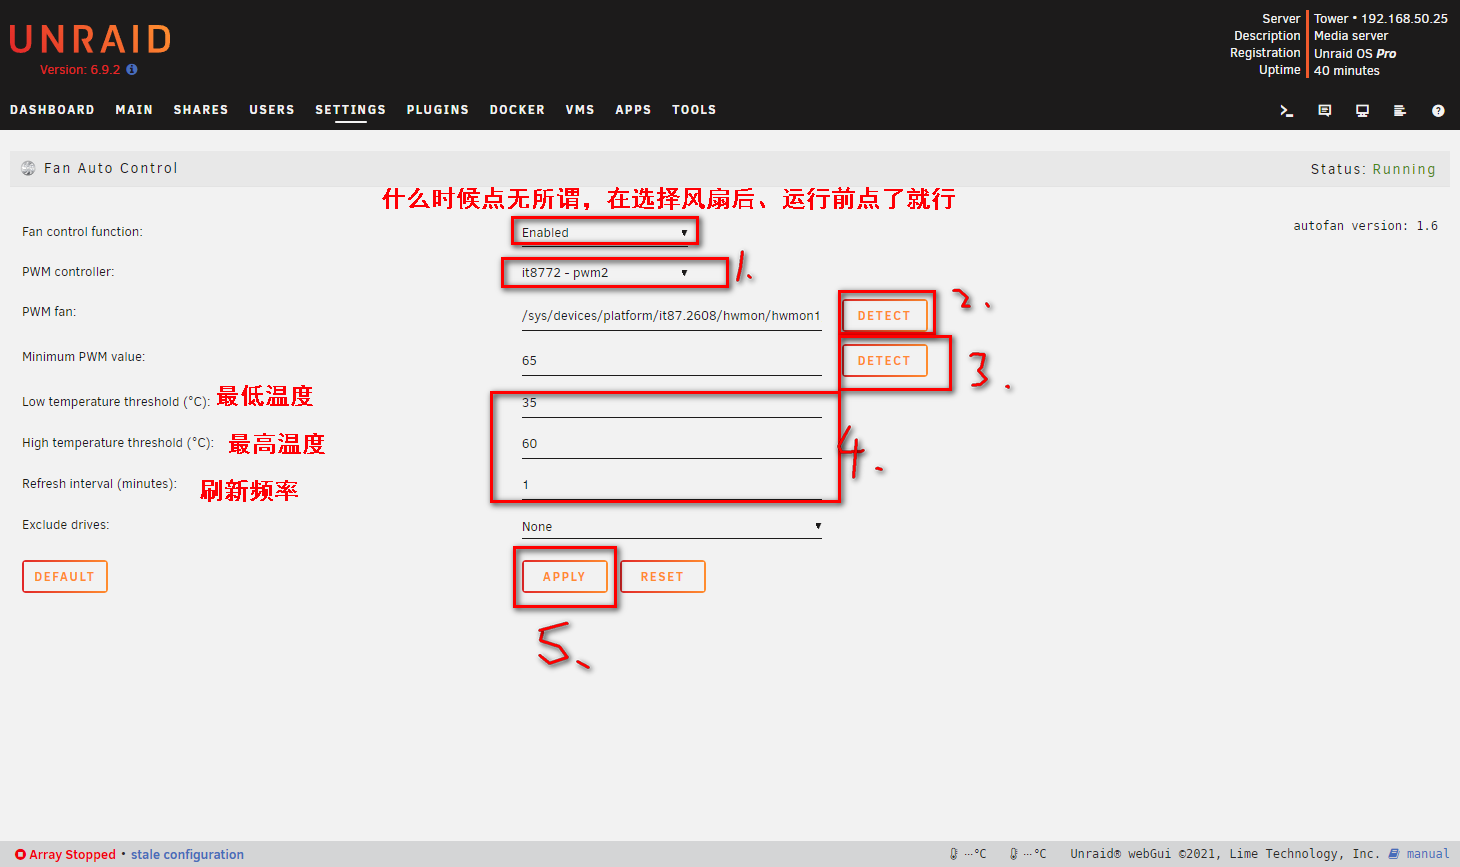Open the Docker menu
Image resolution: width=1460 pixels, height=867 pixels.
[x=517, y=110]
